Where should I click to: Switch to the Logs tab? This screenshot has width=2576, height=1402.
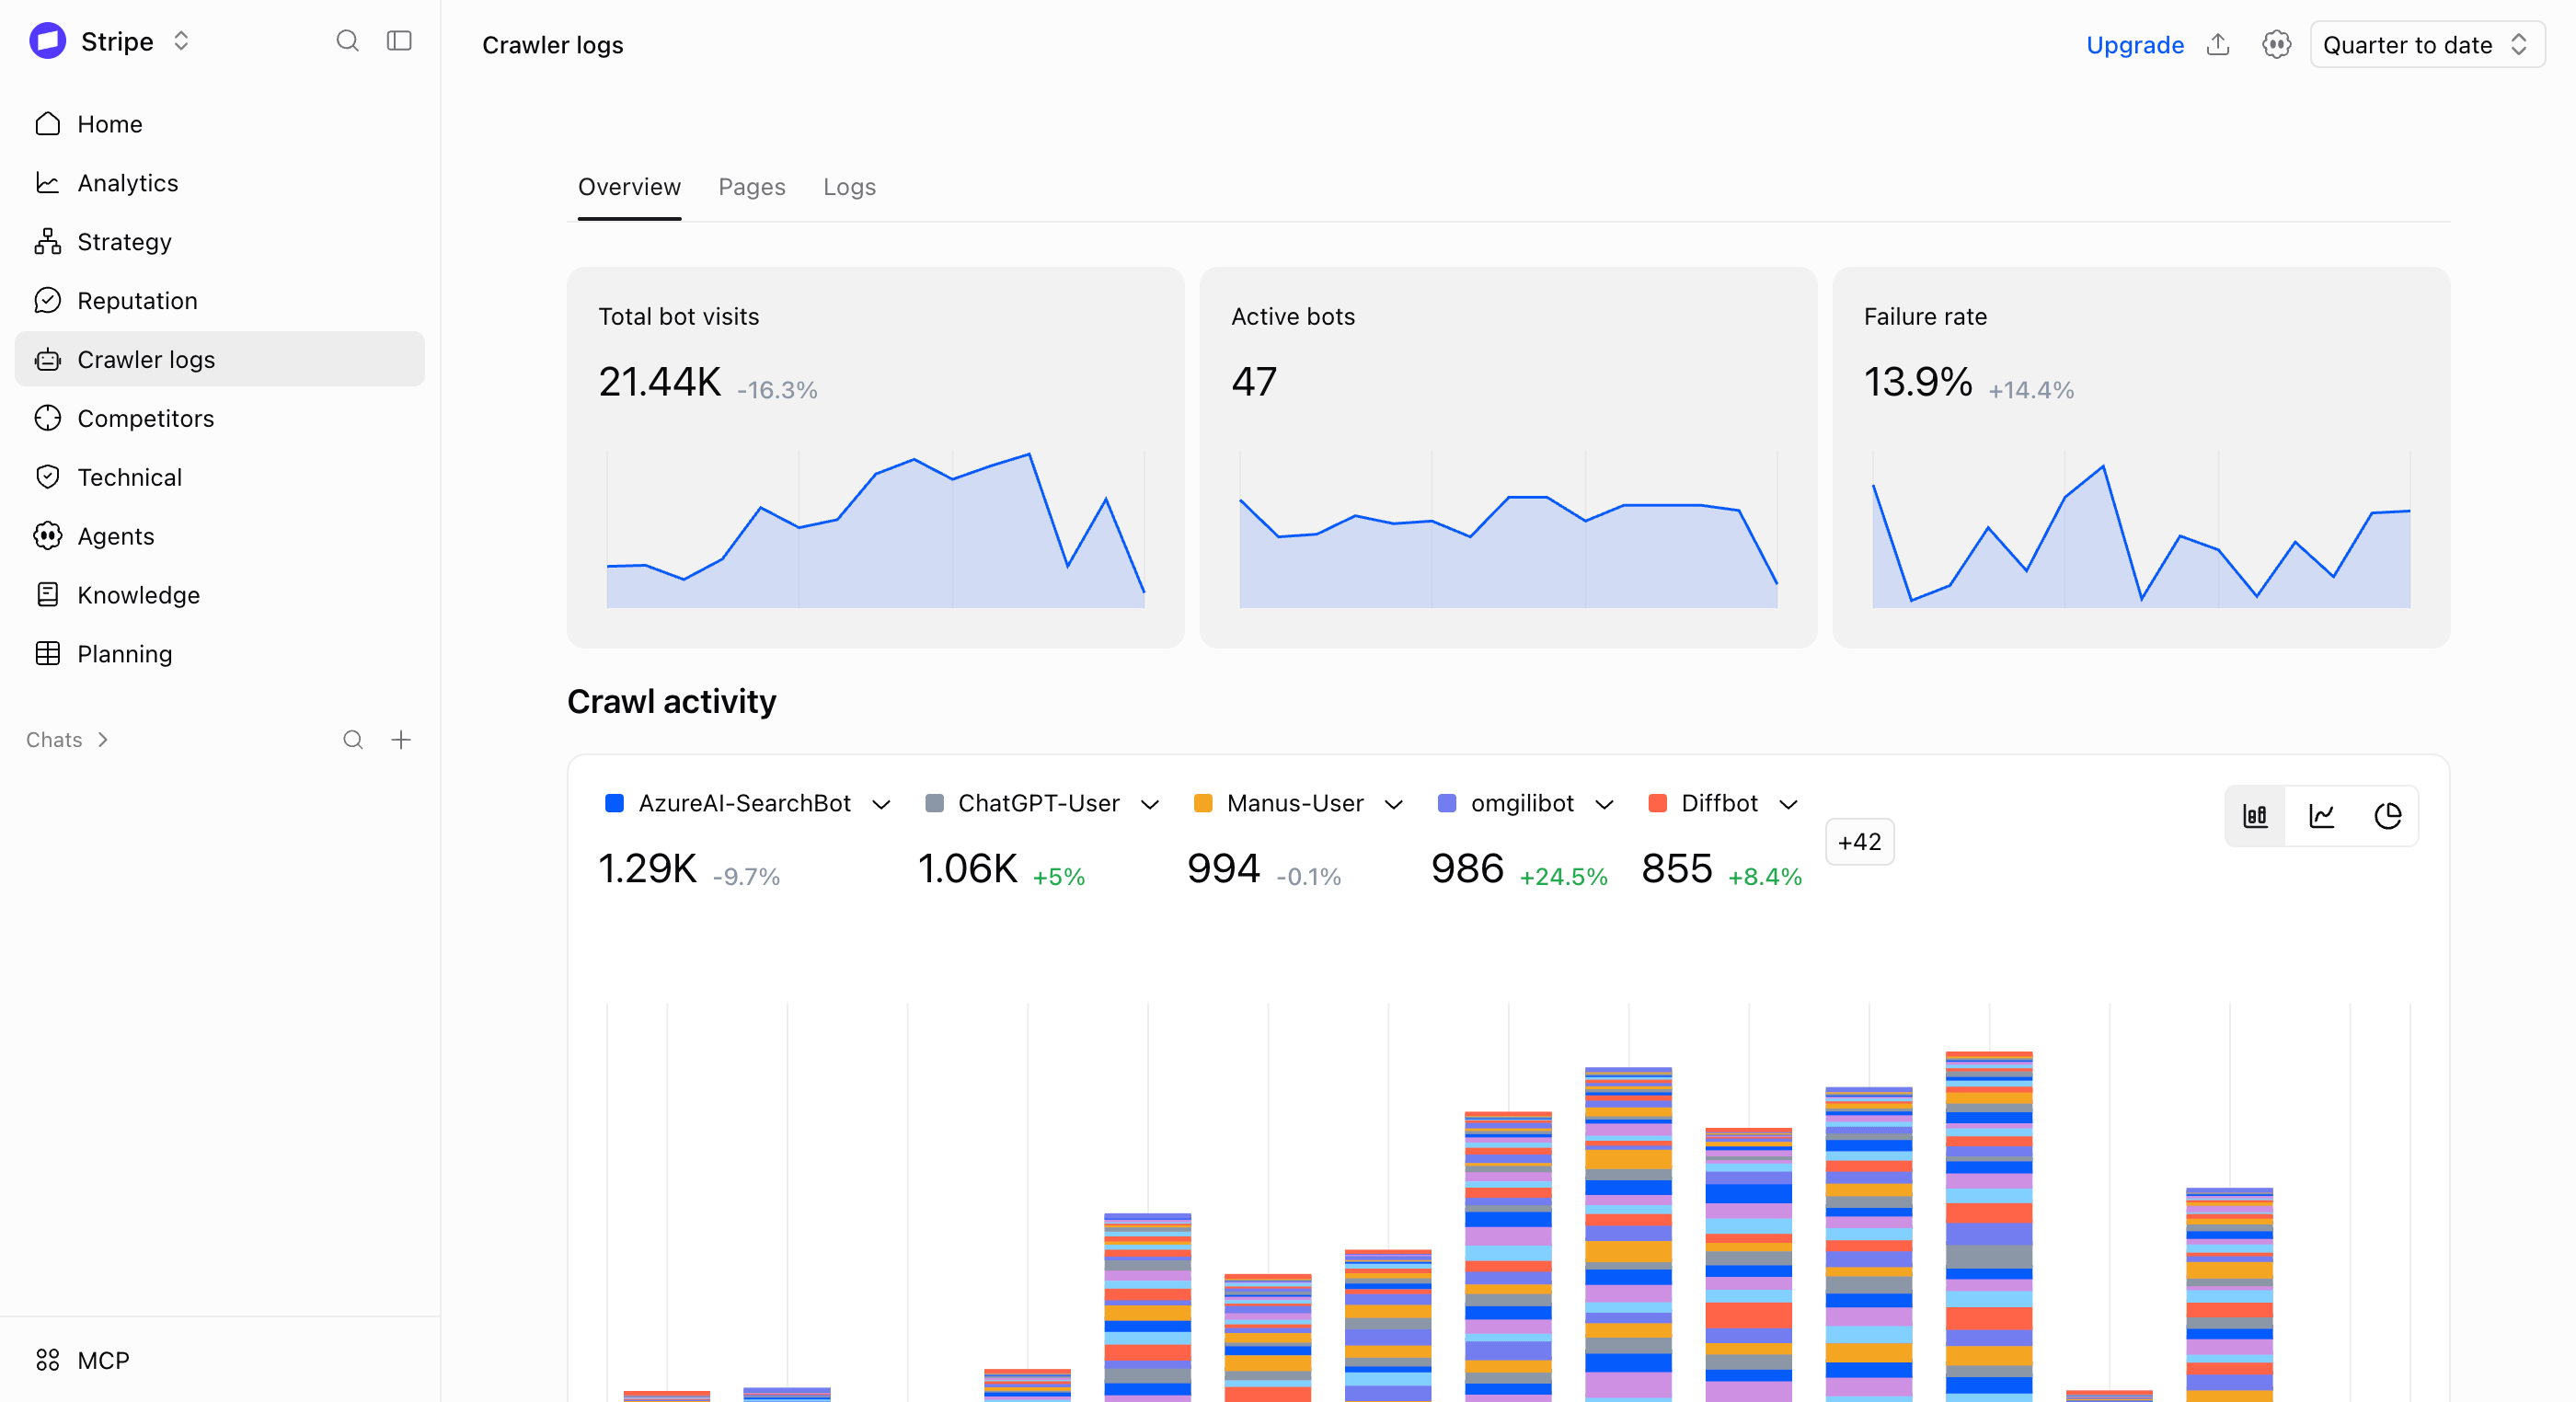(849, 187)
